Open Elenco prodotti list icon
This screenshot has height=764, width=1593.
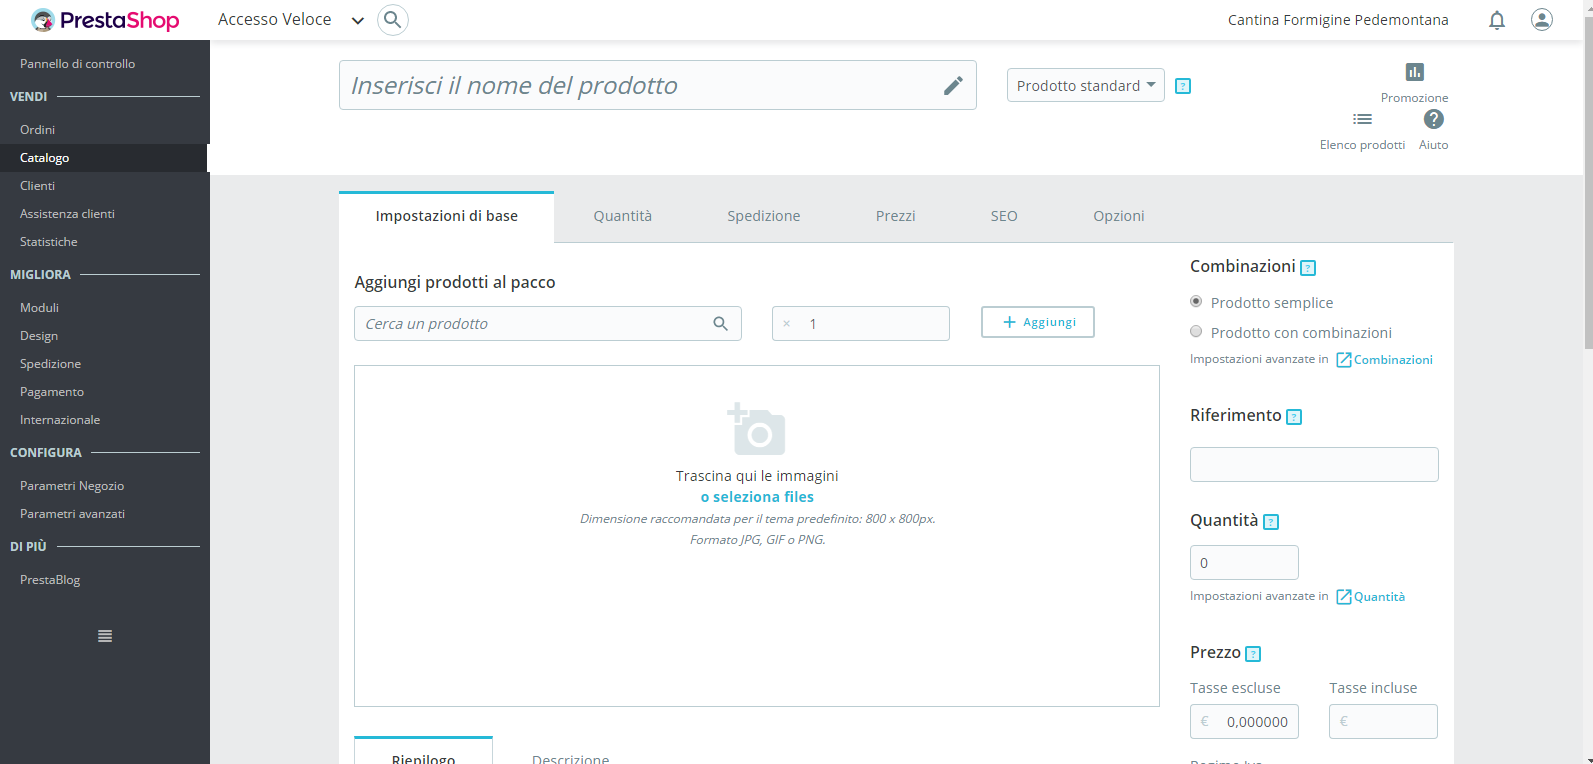point(1362,119)
